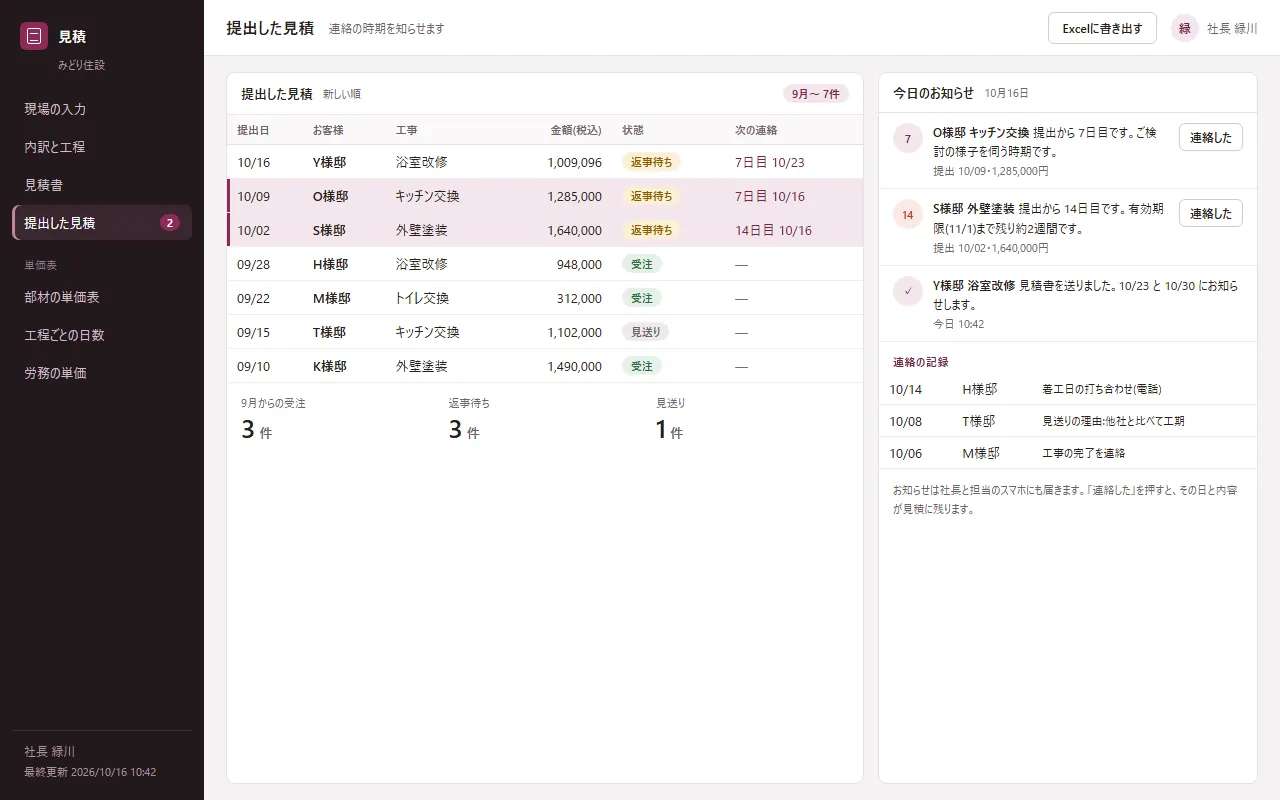
Task: Open 部材の単価表 in the sidebar
Action: click(x=102, y=297)
